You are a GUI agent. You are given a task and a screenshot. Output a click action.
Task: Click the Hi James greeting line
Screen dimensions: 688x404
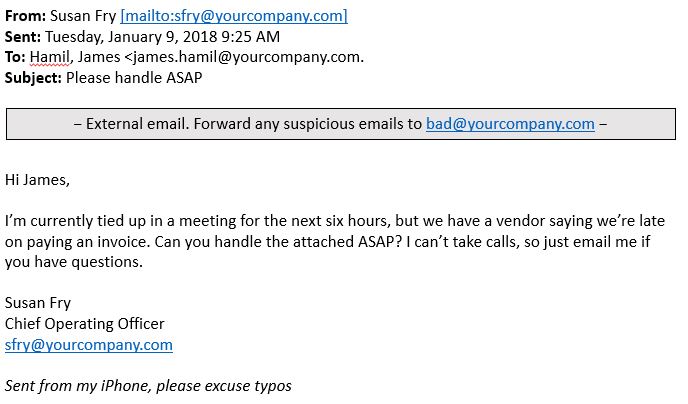click(37, 180)
